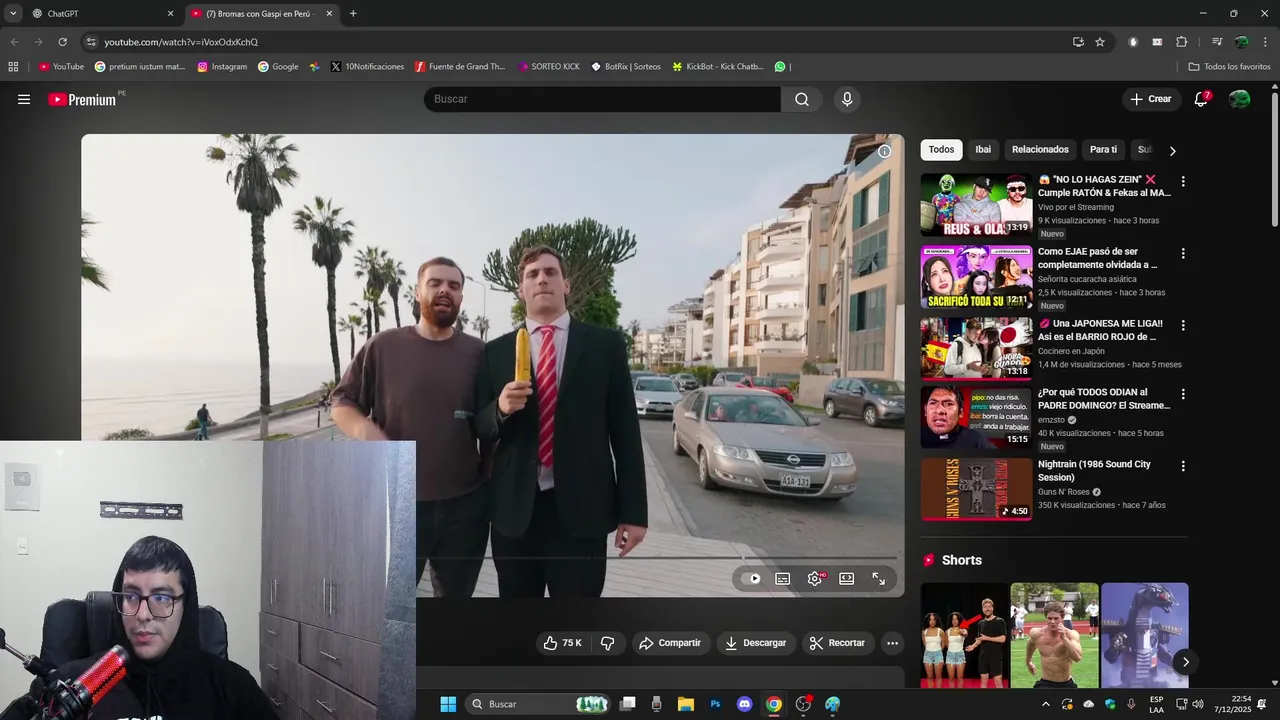Open YouTube notifications bell
The width and height of the screenshot is (1280, 720).
(x=1201, y=99)
